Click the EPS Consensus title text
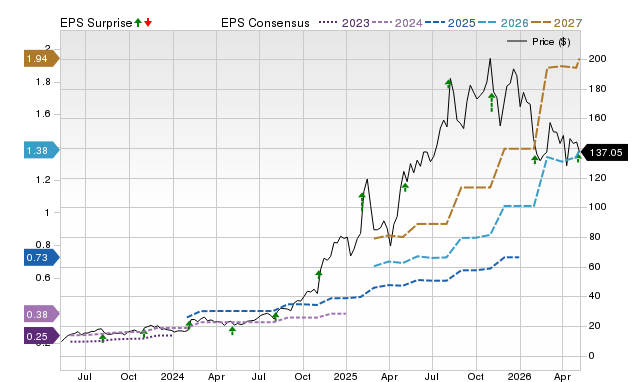This screenshot has height=382, width=640. [x=265, y=23]
